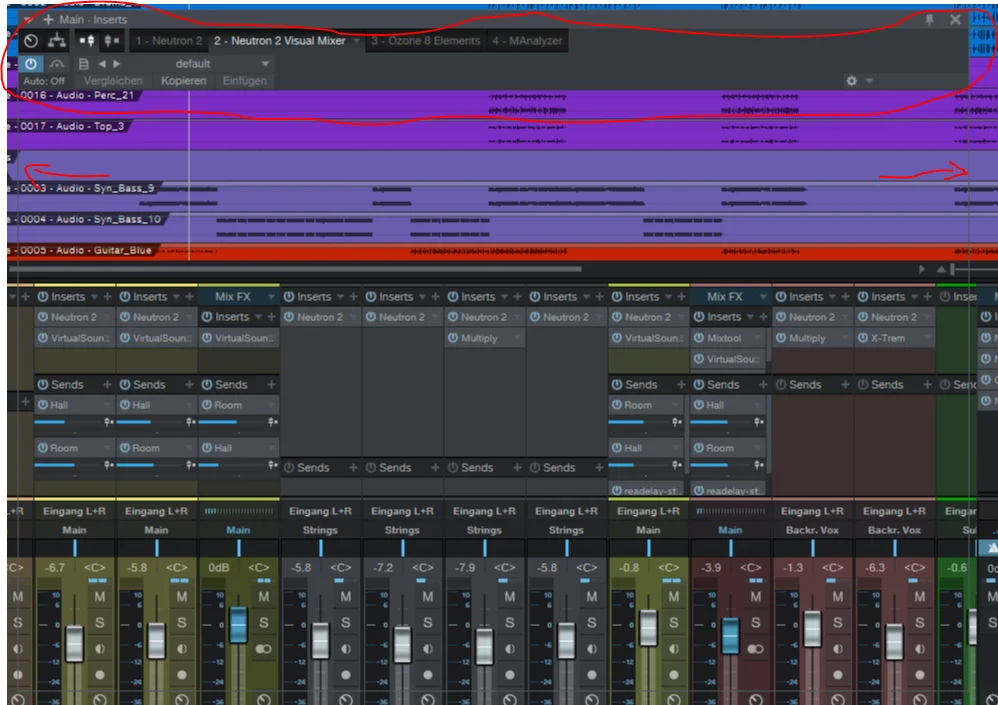Expand the arrow beside Neutron 2 Visual Mixer tab
Viewport: 998px width, 705px height.
pos(356,41)
